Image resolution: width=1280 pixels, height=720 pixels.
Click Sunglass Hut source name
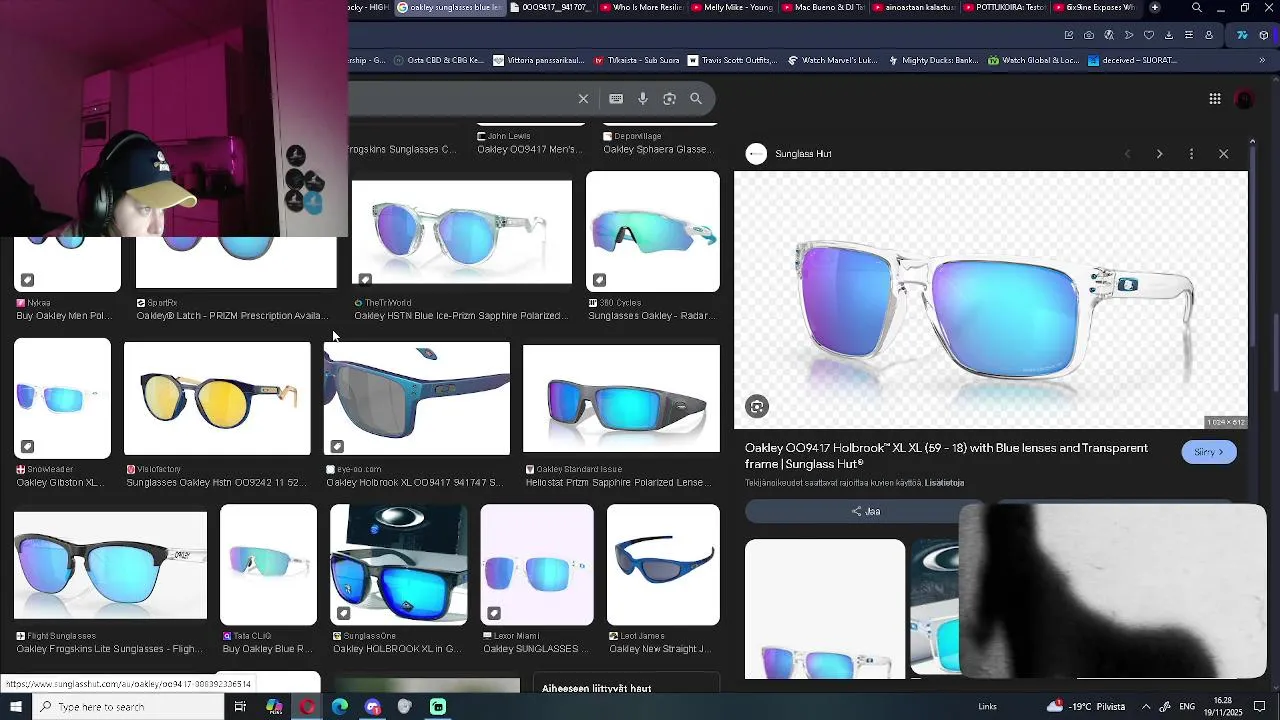point(803,154)
